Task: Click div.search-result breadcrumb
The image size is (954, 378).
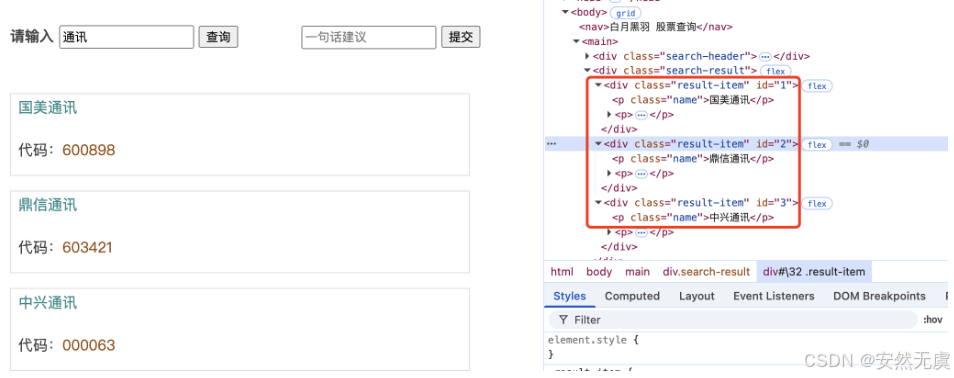Action: pos(706,272)
